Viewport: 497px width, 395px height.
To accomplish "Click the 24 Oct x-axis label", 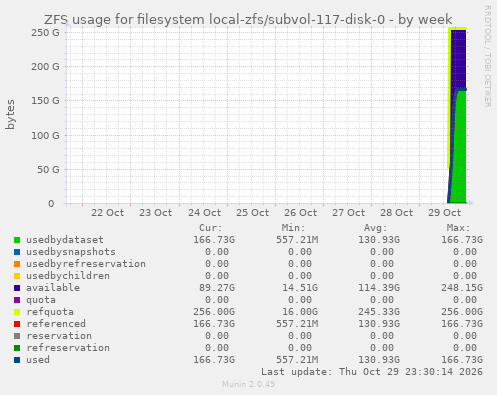I will [x=204, y=213].
